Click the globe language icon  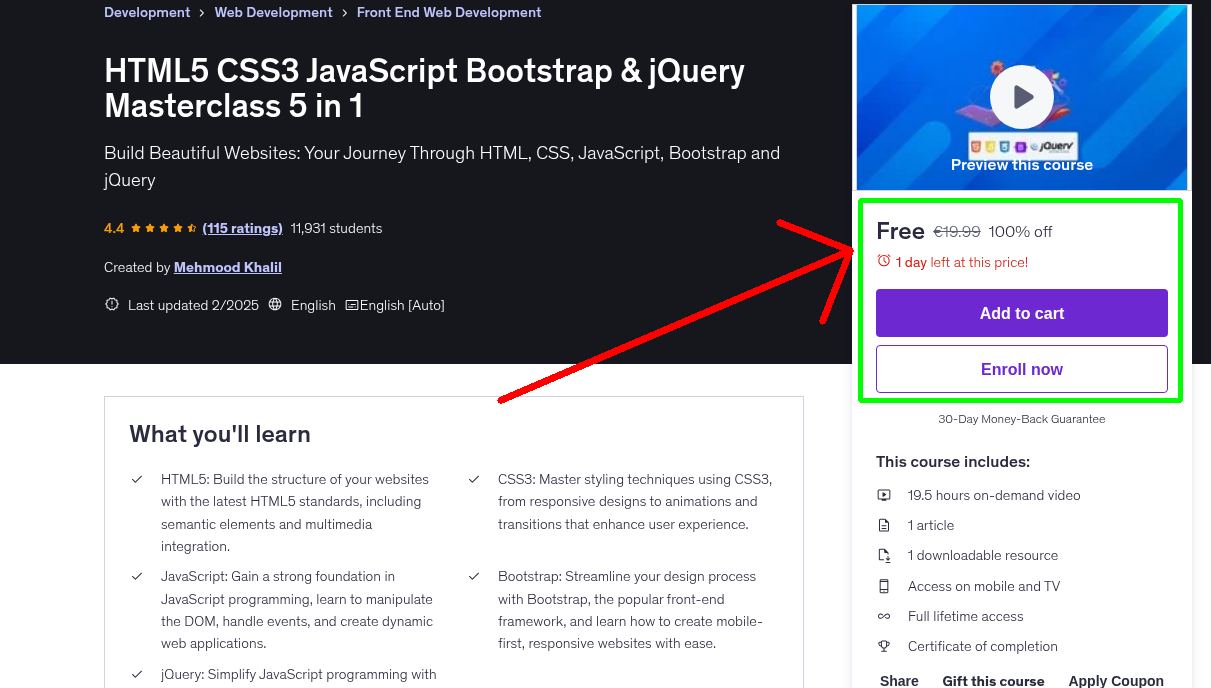(276, 305)
